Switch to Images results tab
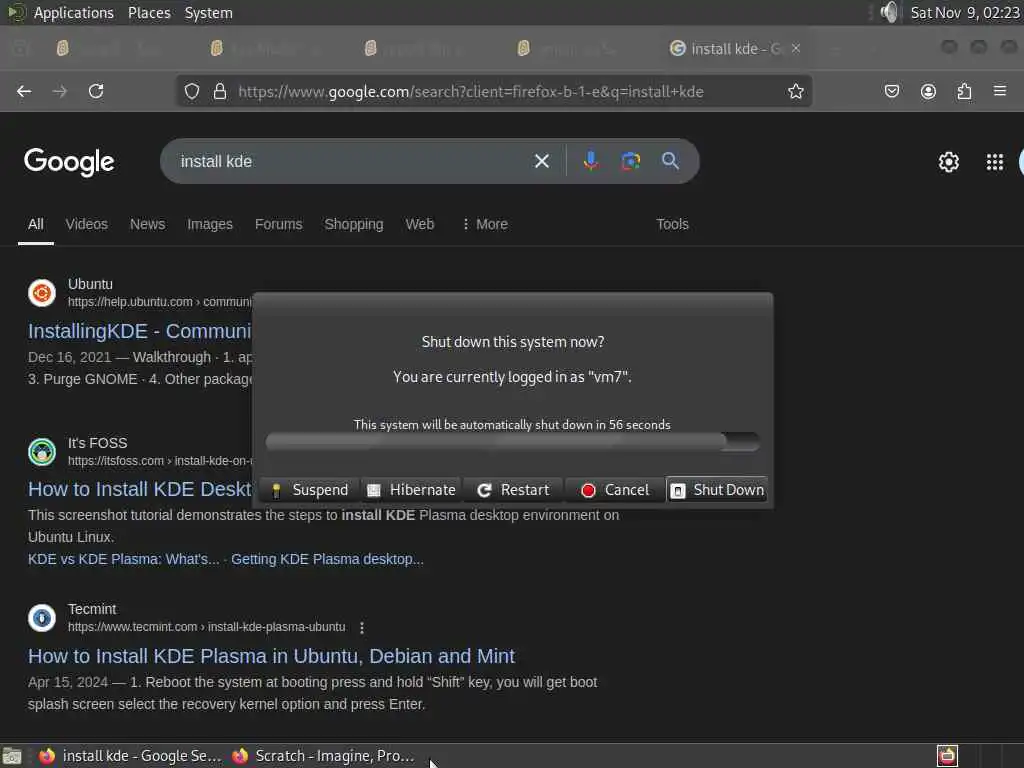Screen dimensions: 1024x768 pos(210,224)
